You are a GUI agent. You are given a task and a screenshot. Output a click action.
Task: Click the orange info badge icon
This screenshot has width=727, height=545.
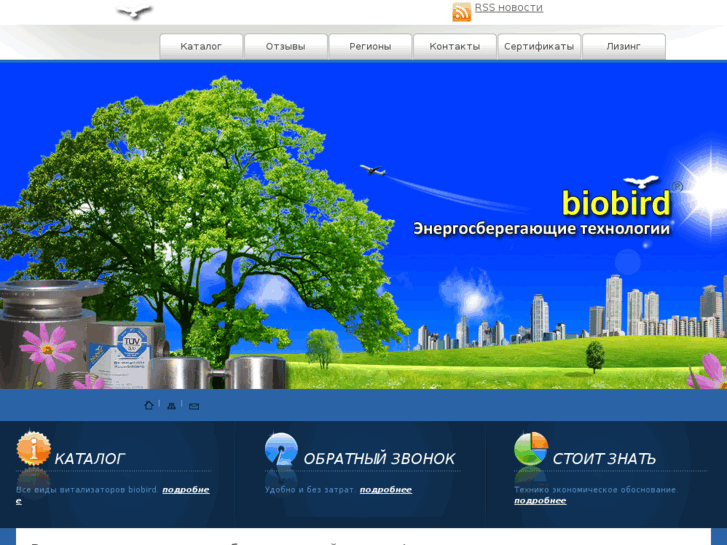[33, 448]
